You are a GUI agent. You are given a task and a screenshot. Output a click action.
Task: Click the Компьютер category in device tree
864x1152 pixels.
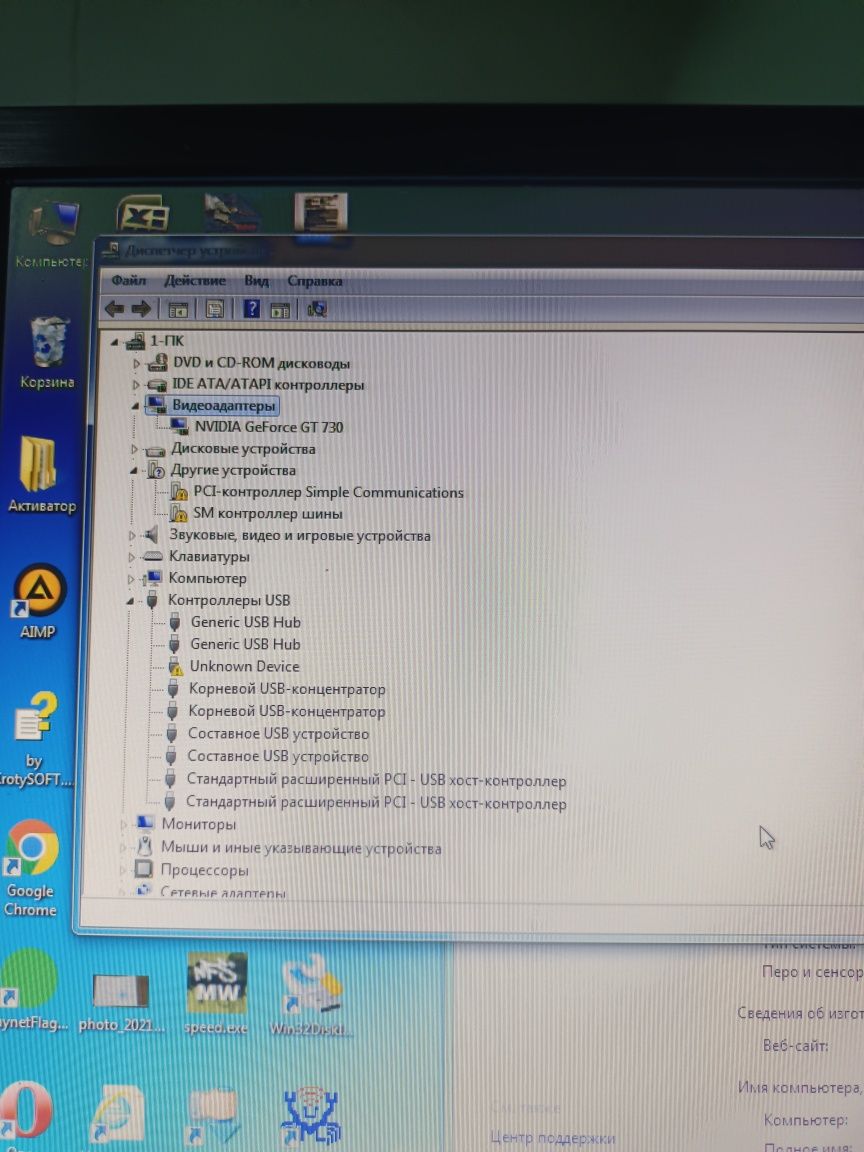(207, 578)
